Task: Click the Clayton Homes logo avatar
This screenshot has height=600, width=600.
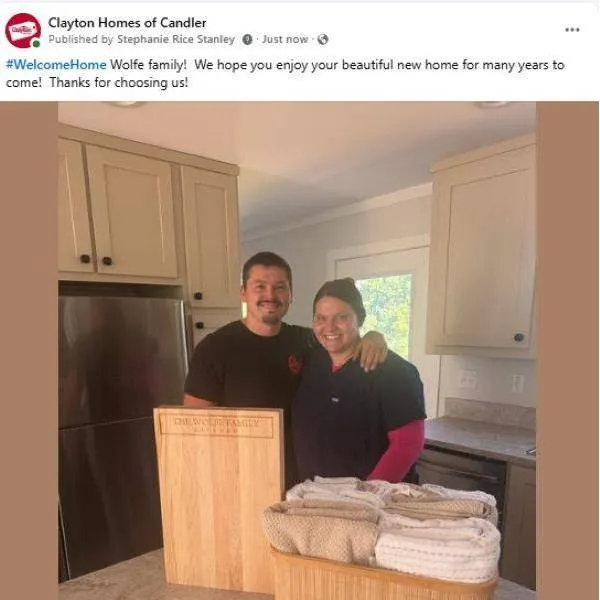Action: click(x=23, y=30)
